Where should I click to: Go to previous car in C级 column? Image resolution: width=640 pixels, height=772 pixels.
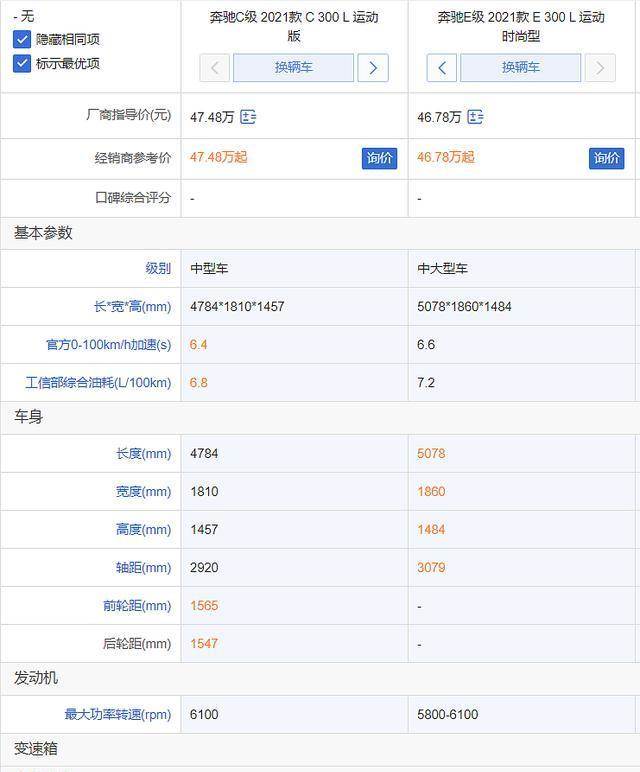point(215,68)
